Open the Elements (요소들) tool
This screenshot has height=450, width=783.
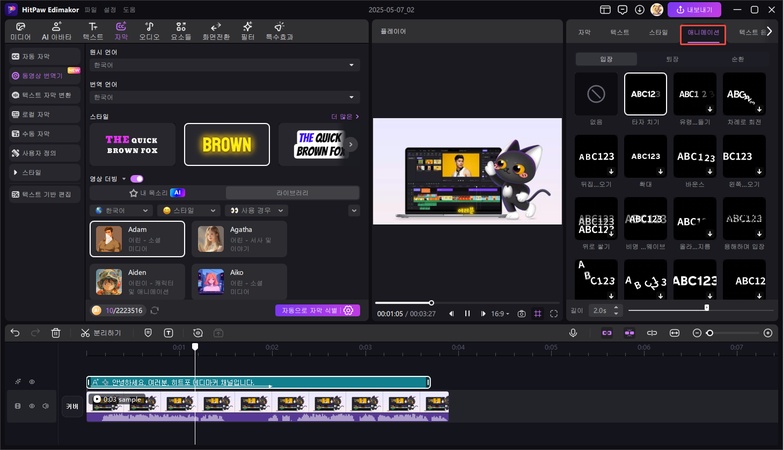pos(181,31)
